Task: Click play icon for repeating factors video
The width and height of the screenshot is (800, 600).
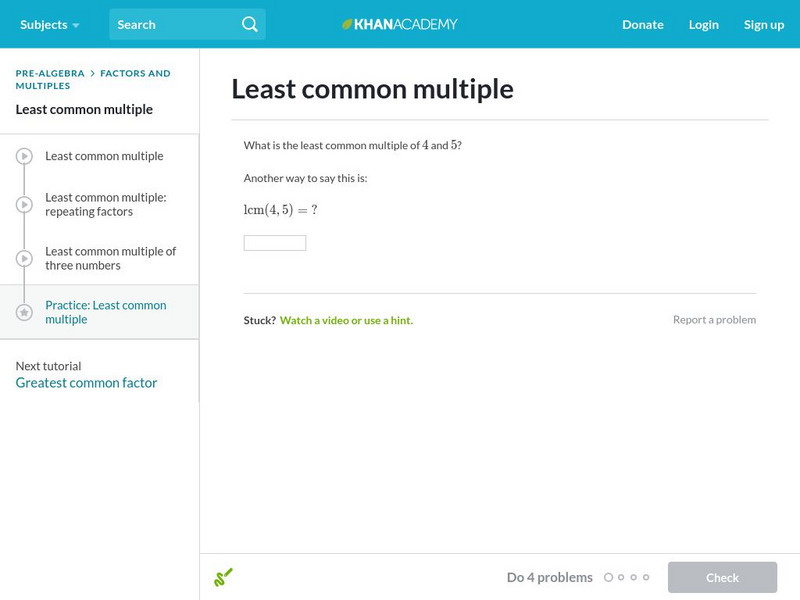Action: tap(25, 205)
